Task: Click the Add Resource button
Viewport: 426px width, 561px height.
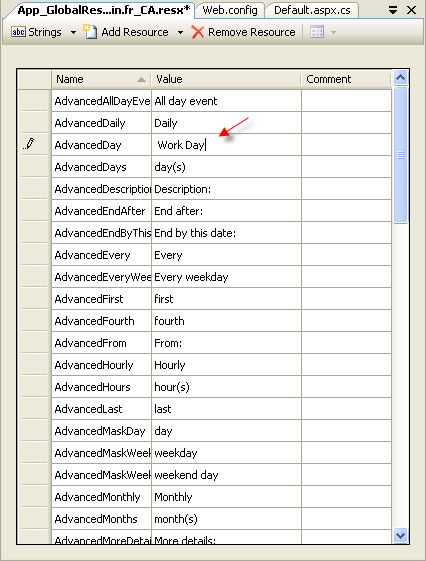Action: point(126,32)
